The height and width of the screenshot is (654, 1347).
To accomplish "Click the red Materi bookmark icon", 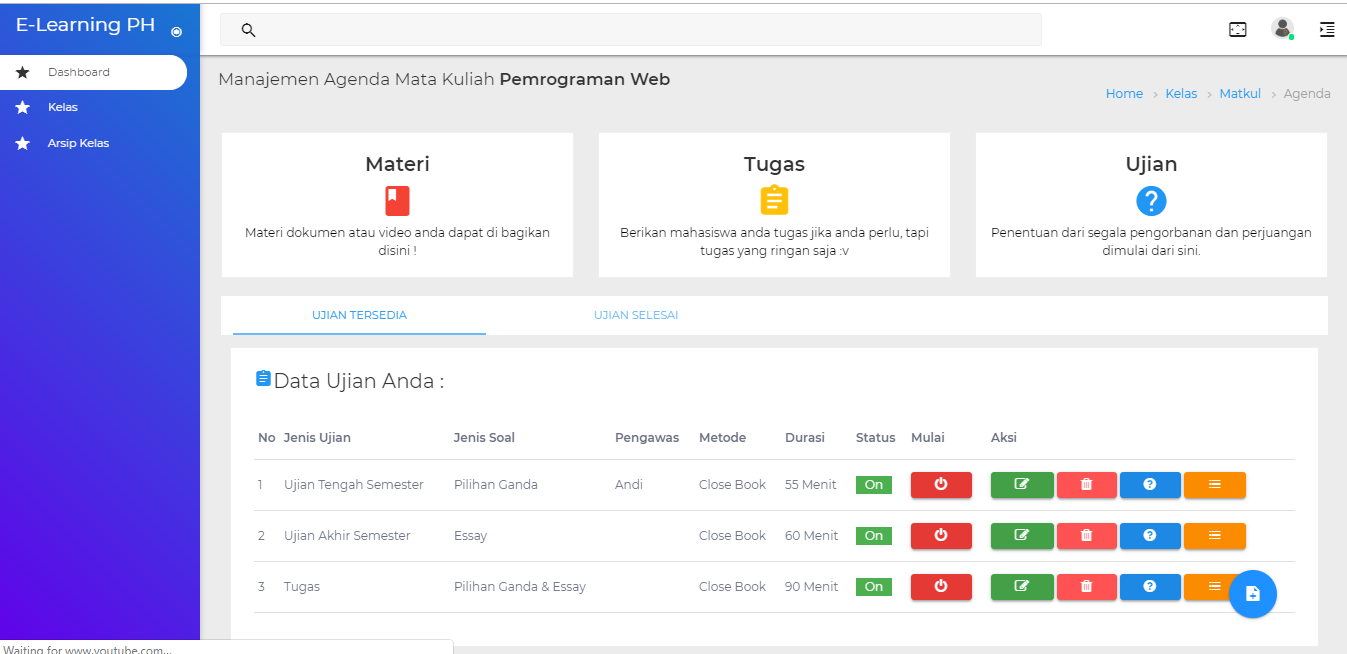I will [397, 201].
